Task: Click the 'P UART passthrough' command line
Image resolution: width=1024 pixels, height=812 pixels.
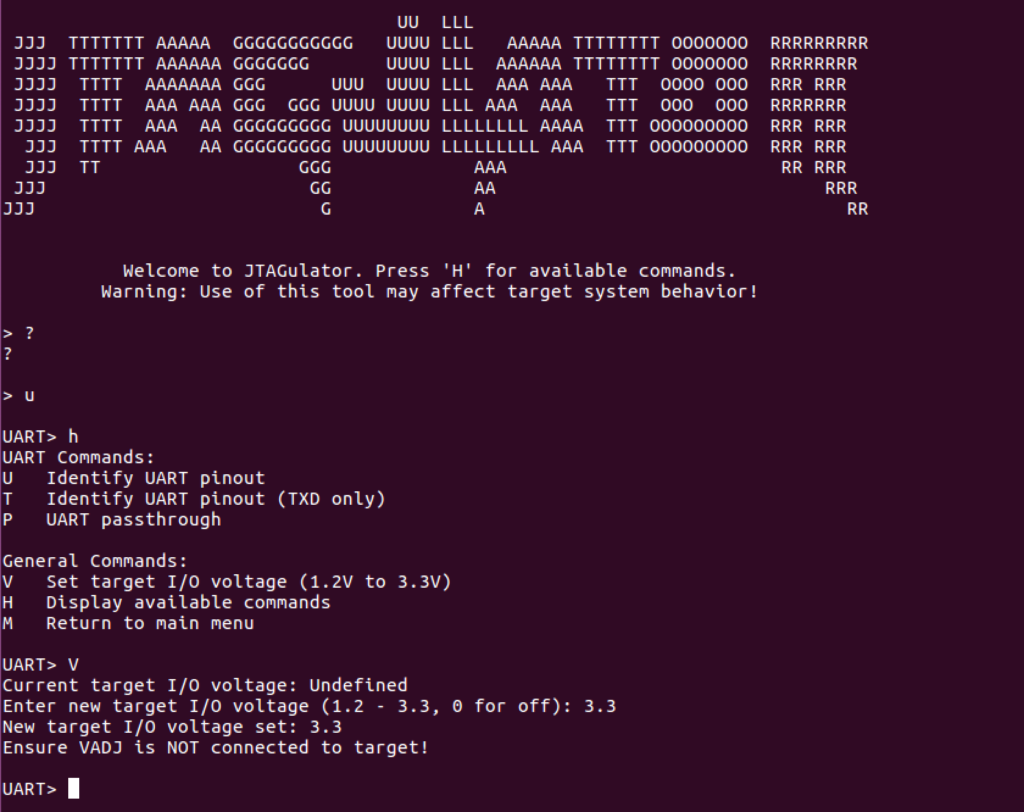Action: pyautogui.click(x=112, y=520)
